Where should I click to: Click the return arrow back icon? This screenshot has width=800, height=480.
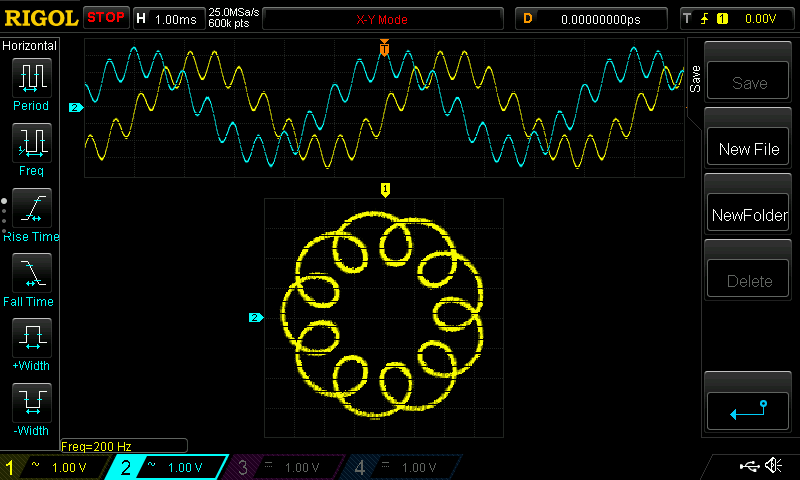[749, 407]
